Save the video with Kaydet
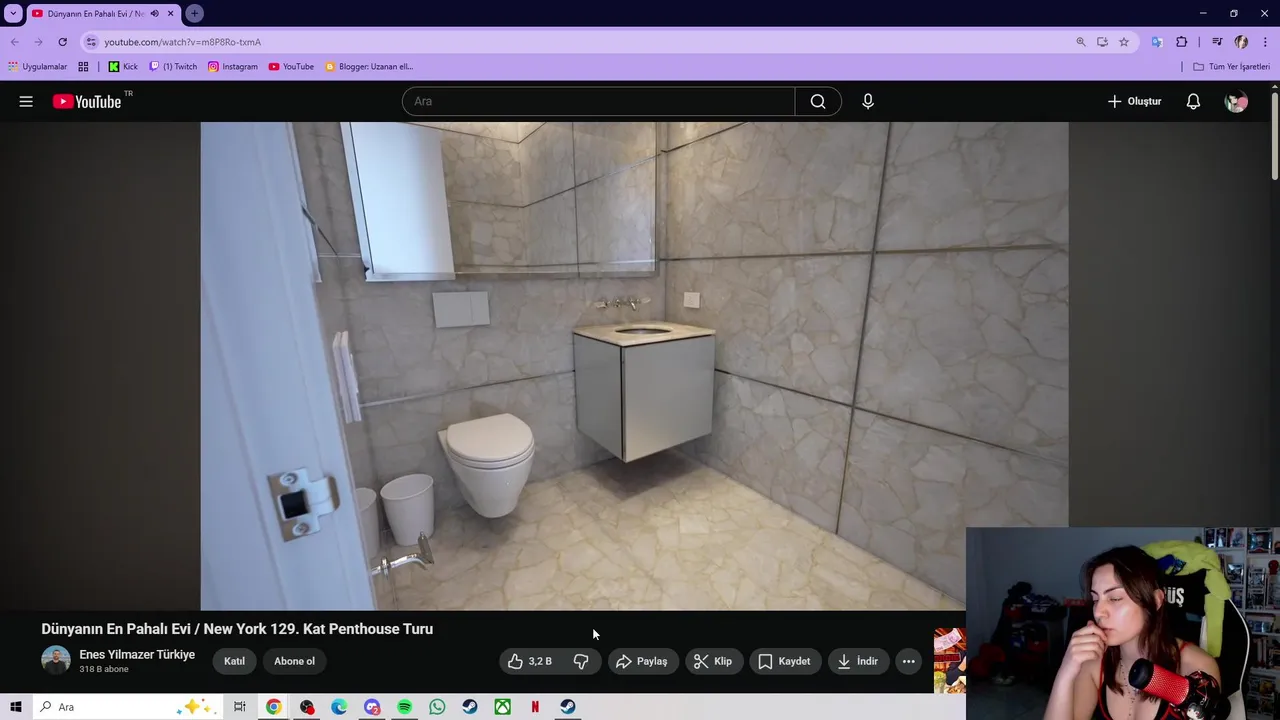Viewport: 1280px width, 720px height. [784, 661]
